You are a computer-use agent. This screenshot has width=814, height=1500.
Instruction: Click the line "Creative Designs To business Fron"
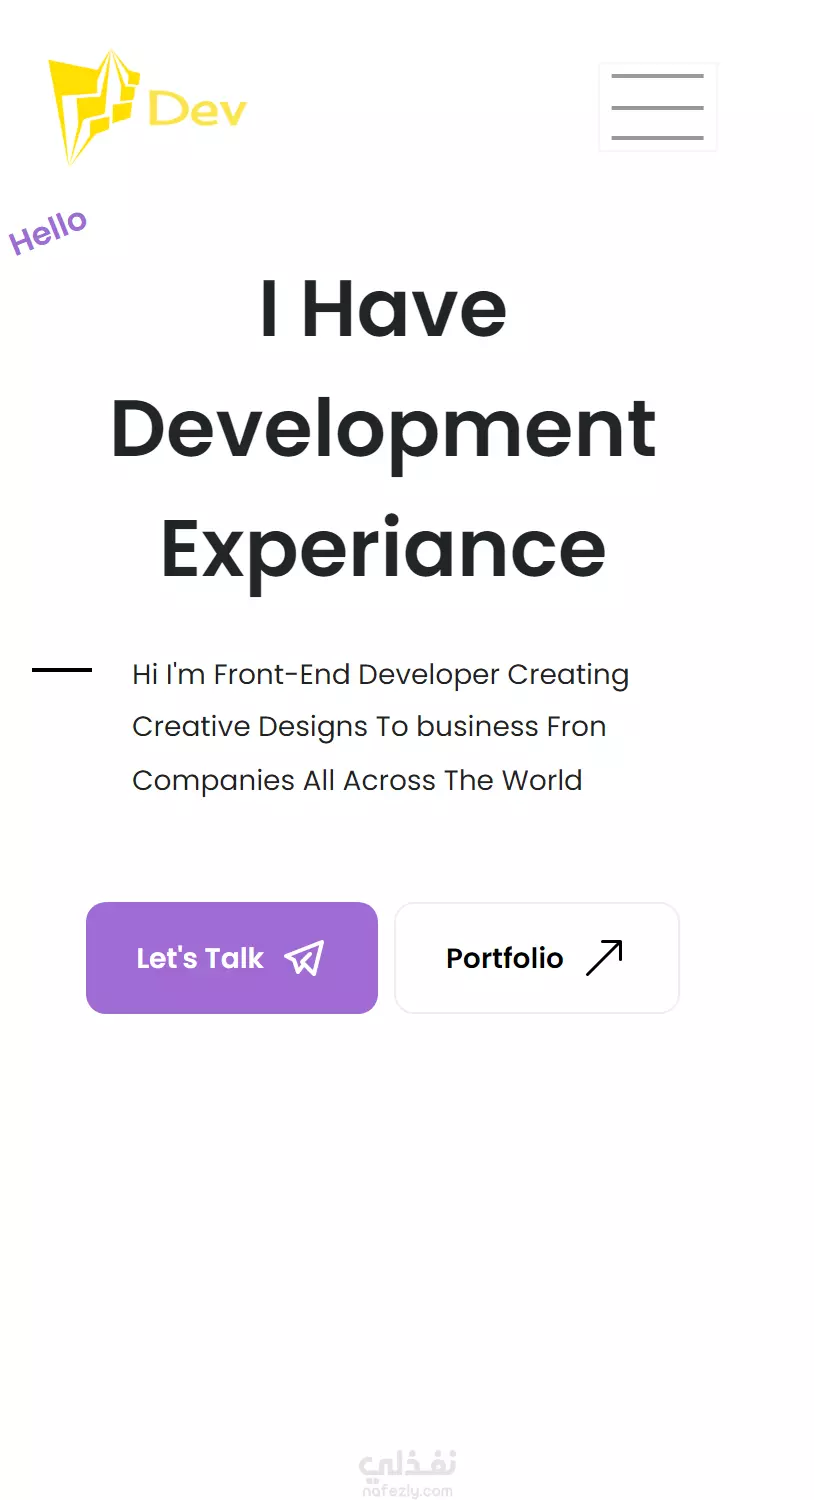(x=369, y=727)
